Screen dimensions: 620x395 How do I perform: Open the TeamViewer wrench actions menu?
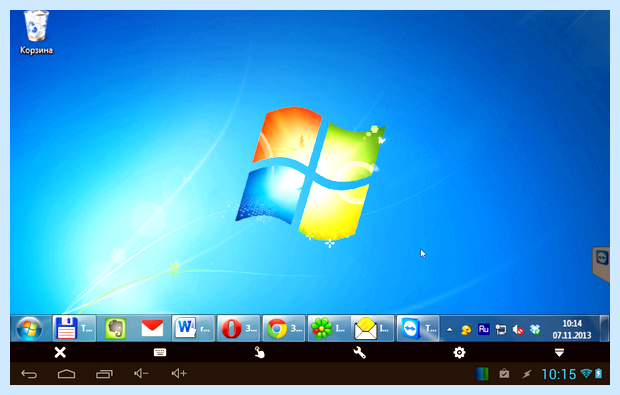coord(359,352)
